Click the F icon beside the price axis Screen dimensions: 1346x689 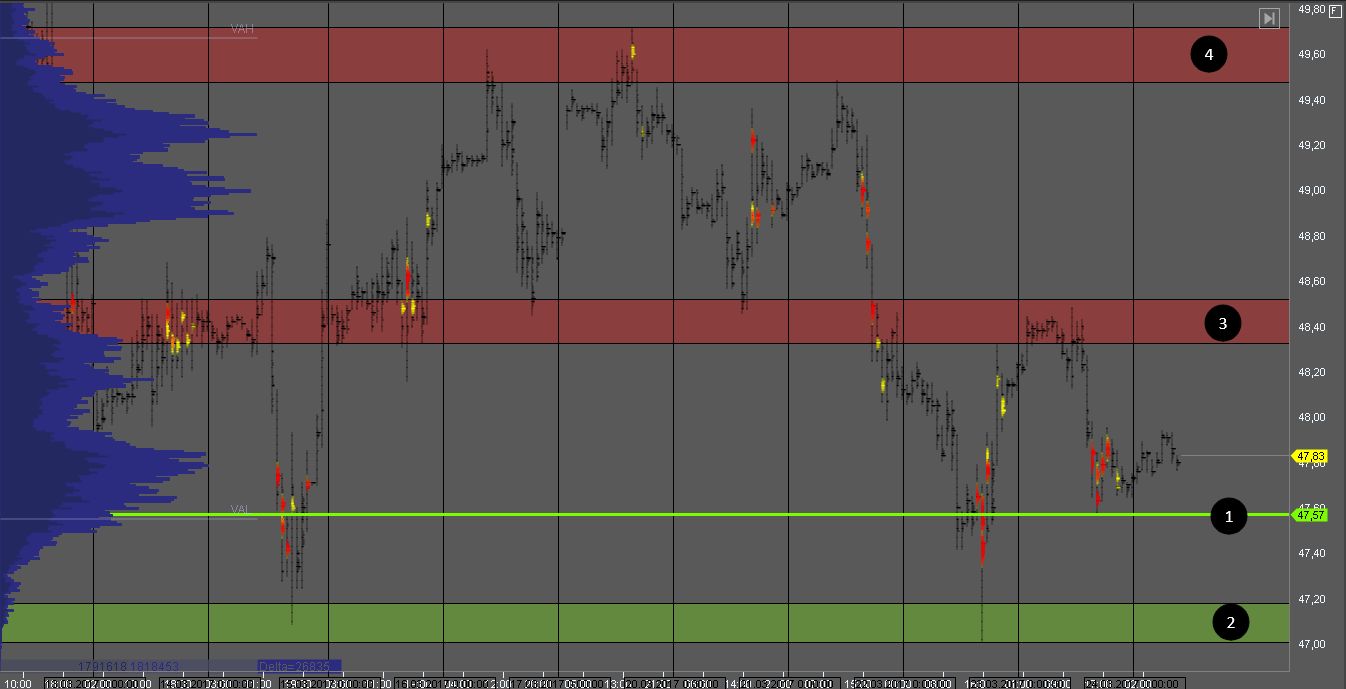point(1335,9)
